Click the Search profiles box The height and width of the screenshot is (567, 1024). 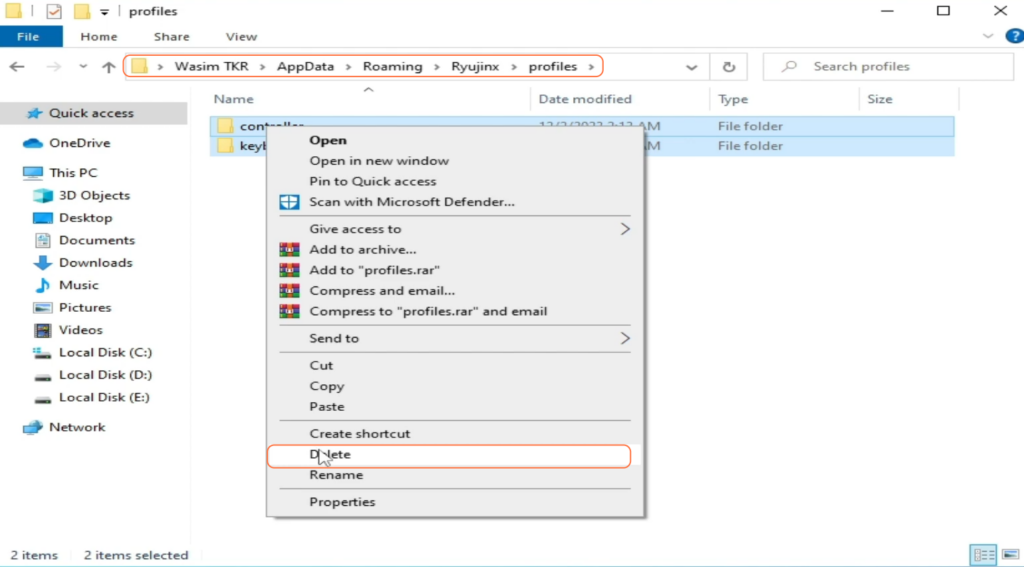click(888, 67)
